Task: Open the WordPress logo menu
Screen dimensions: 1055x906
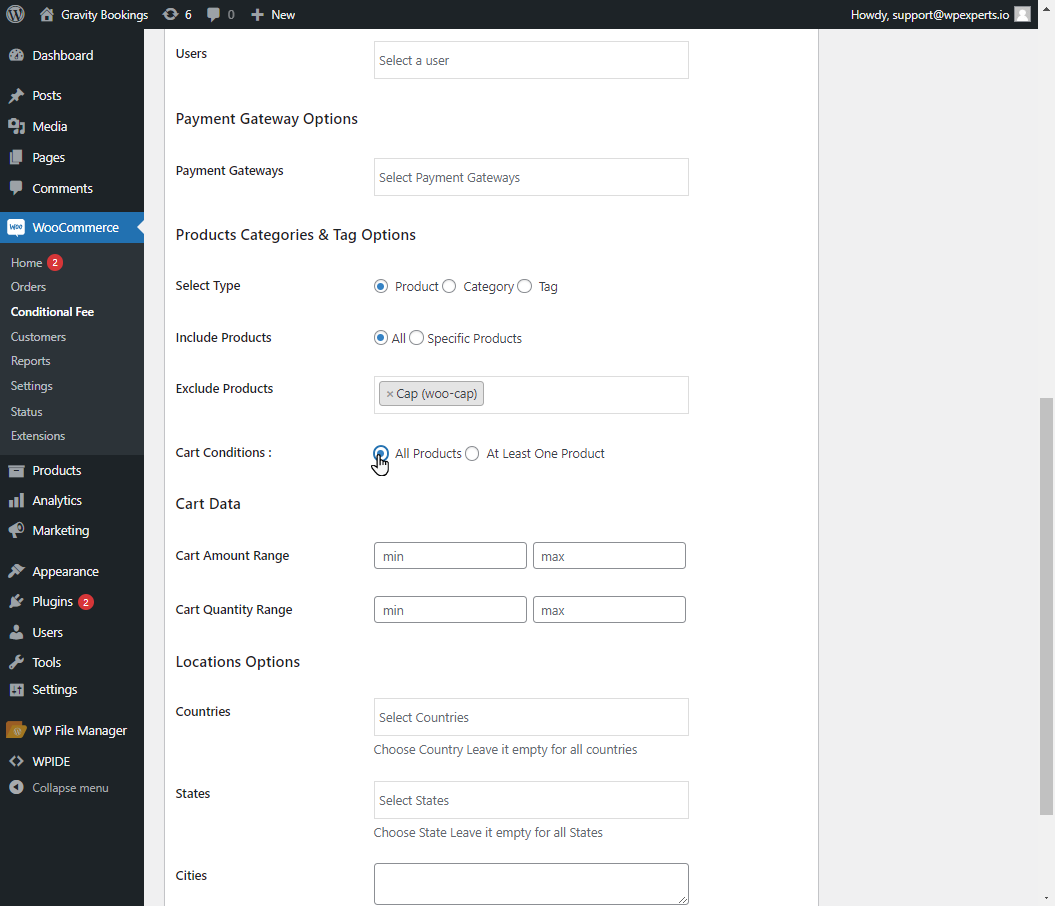Action: (15, 14)
